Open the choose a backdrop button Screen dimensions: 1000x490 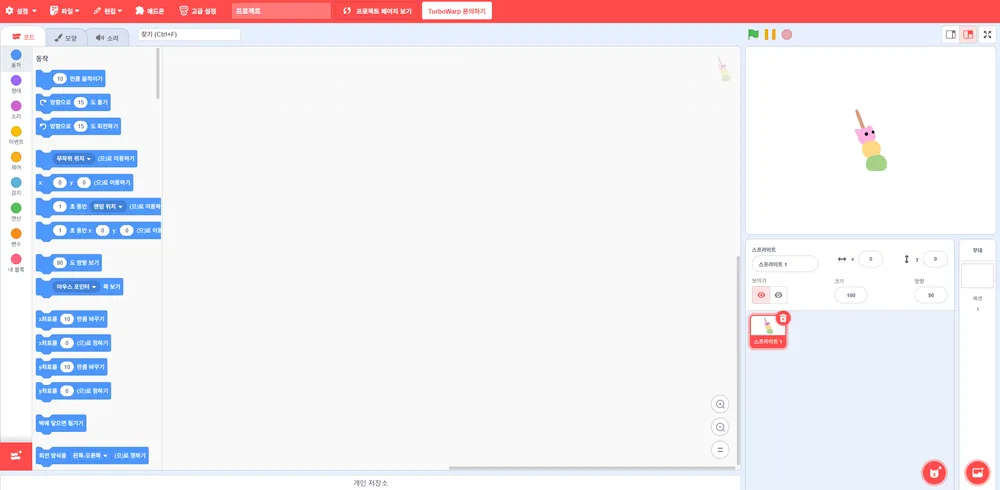coord(977,473)
